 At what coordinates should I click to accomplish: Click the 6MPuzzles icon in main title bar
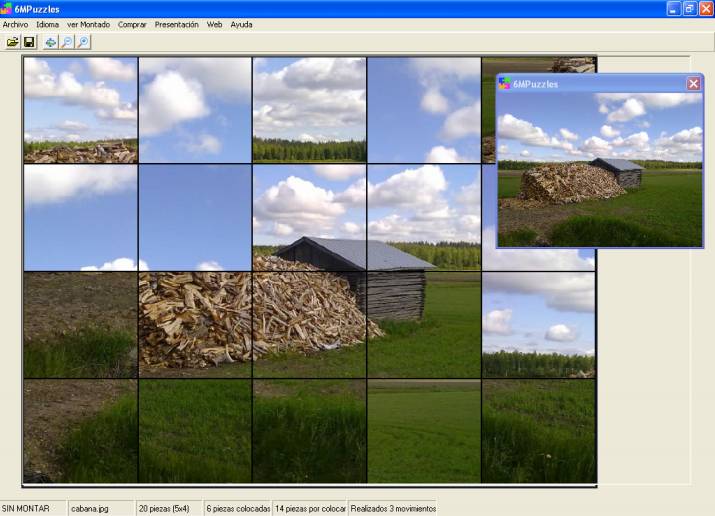pos(6,9)
